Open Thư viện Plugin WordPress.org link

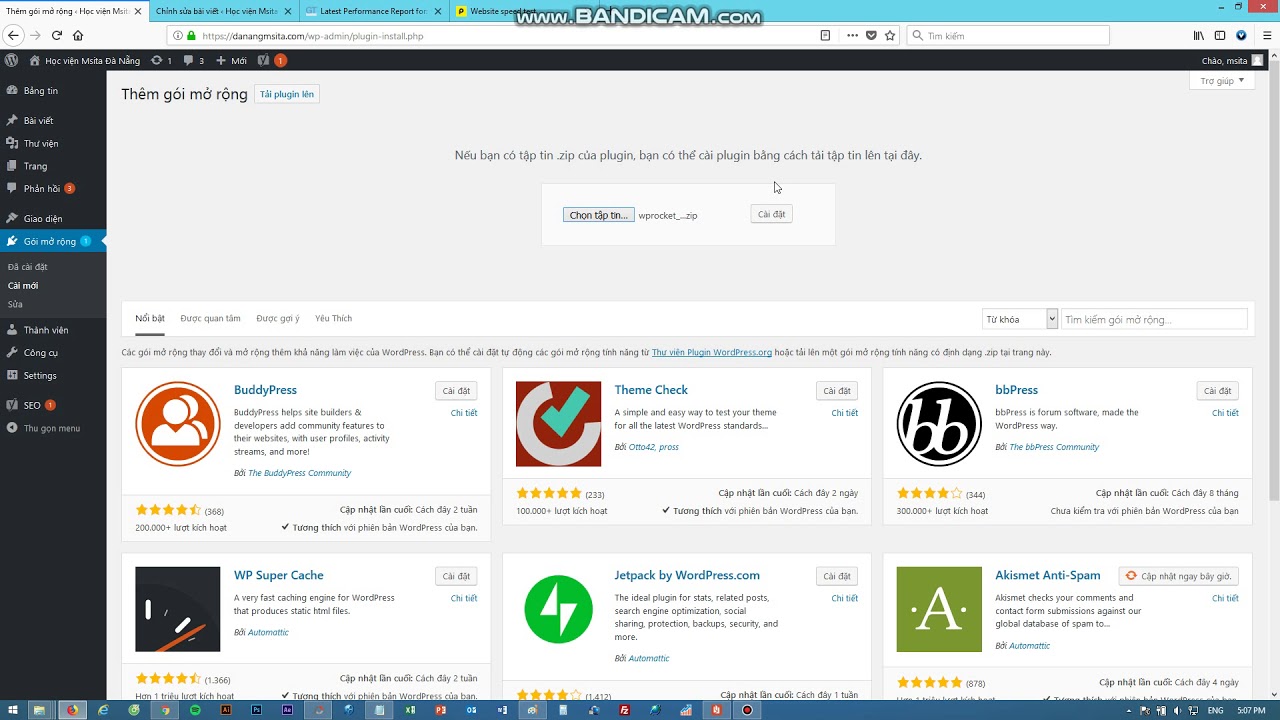711,352
